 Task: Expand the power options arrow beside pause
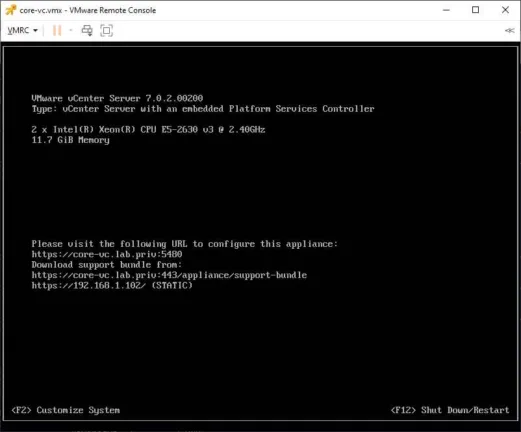71,30
